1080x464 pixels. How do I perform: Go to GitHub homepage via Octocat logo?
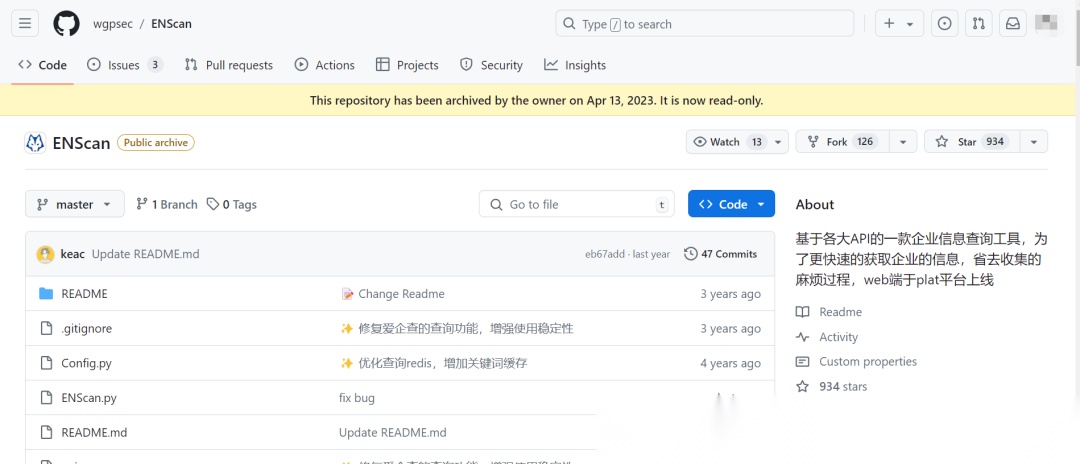click(x=67, y=23)
